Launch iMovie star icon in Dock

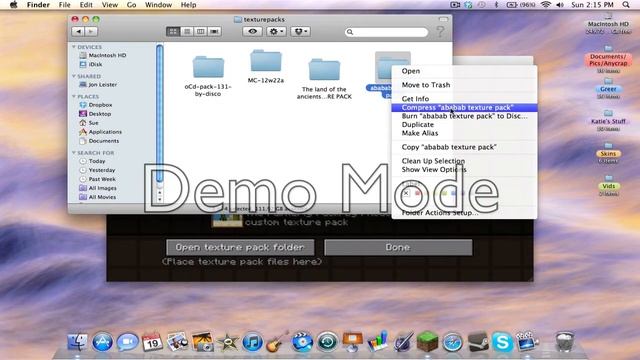pyautogui.click(x=227, y=342)
